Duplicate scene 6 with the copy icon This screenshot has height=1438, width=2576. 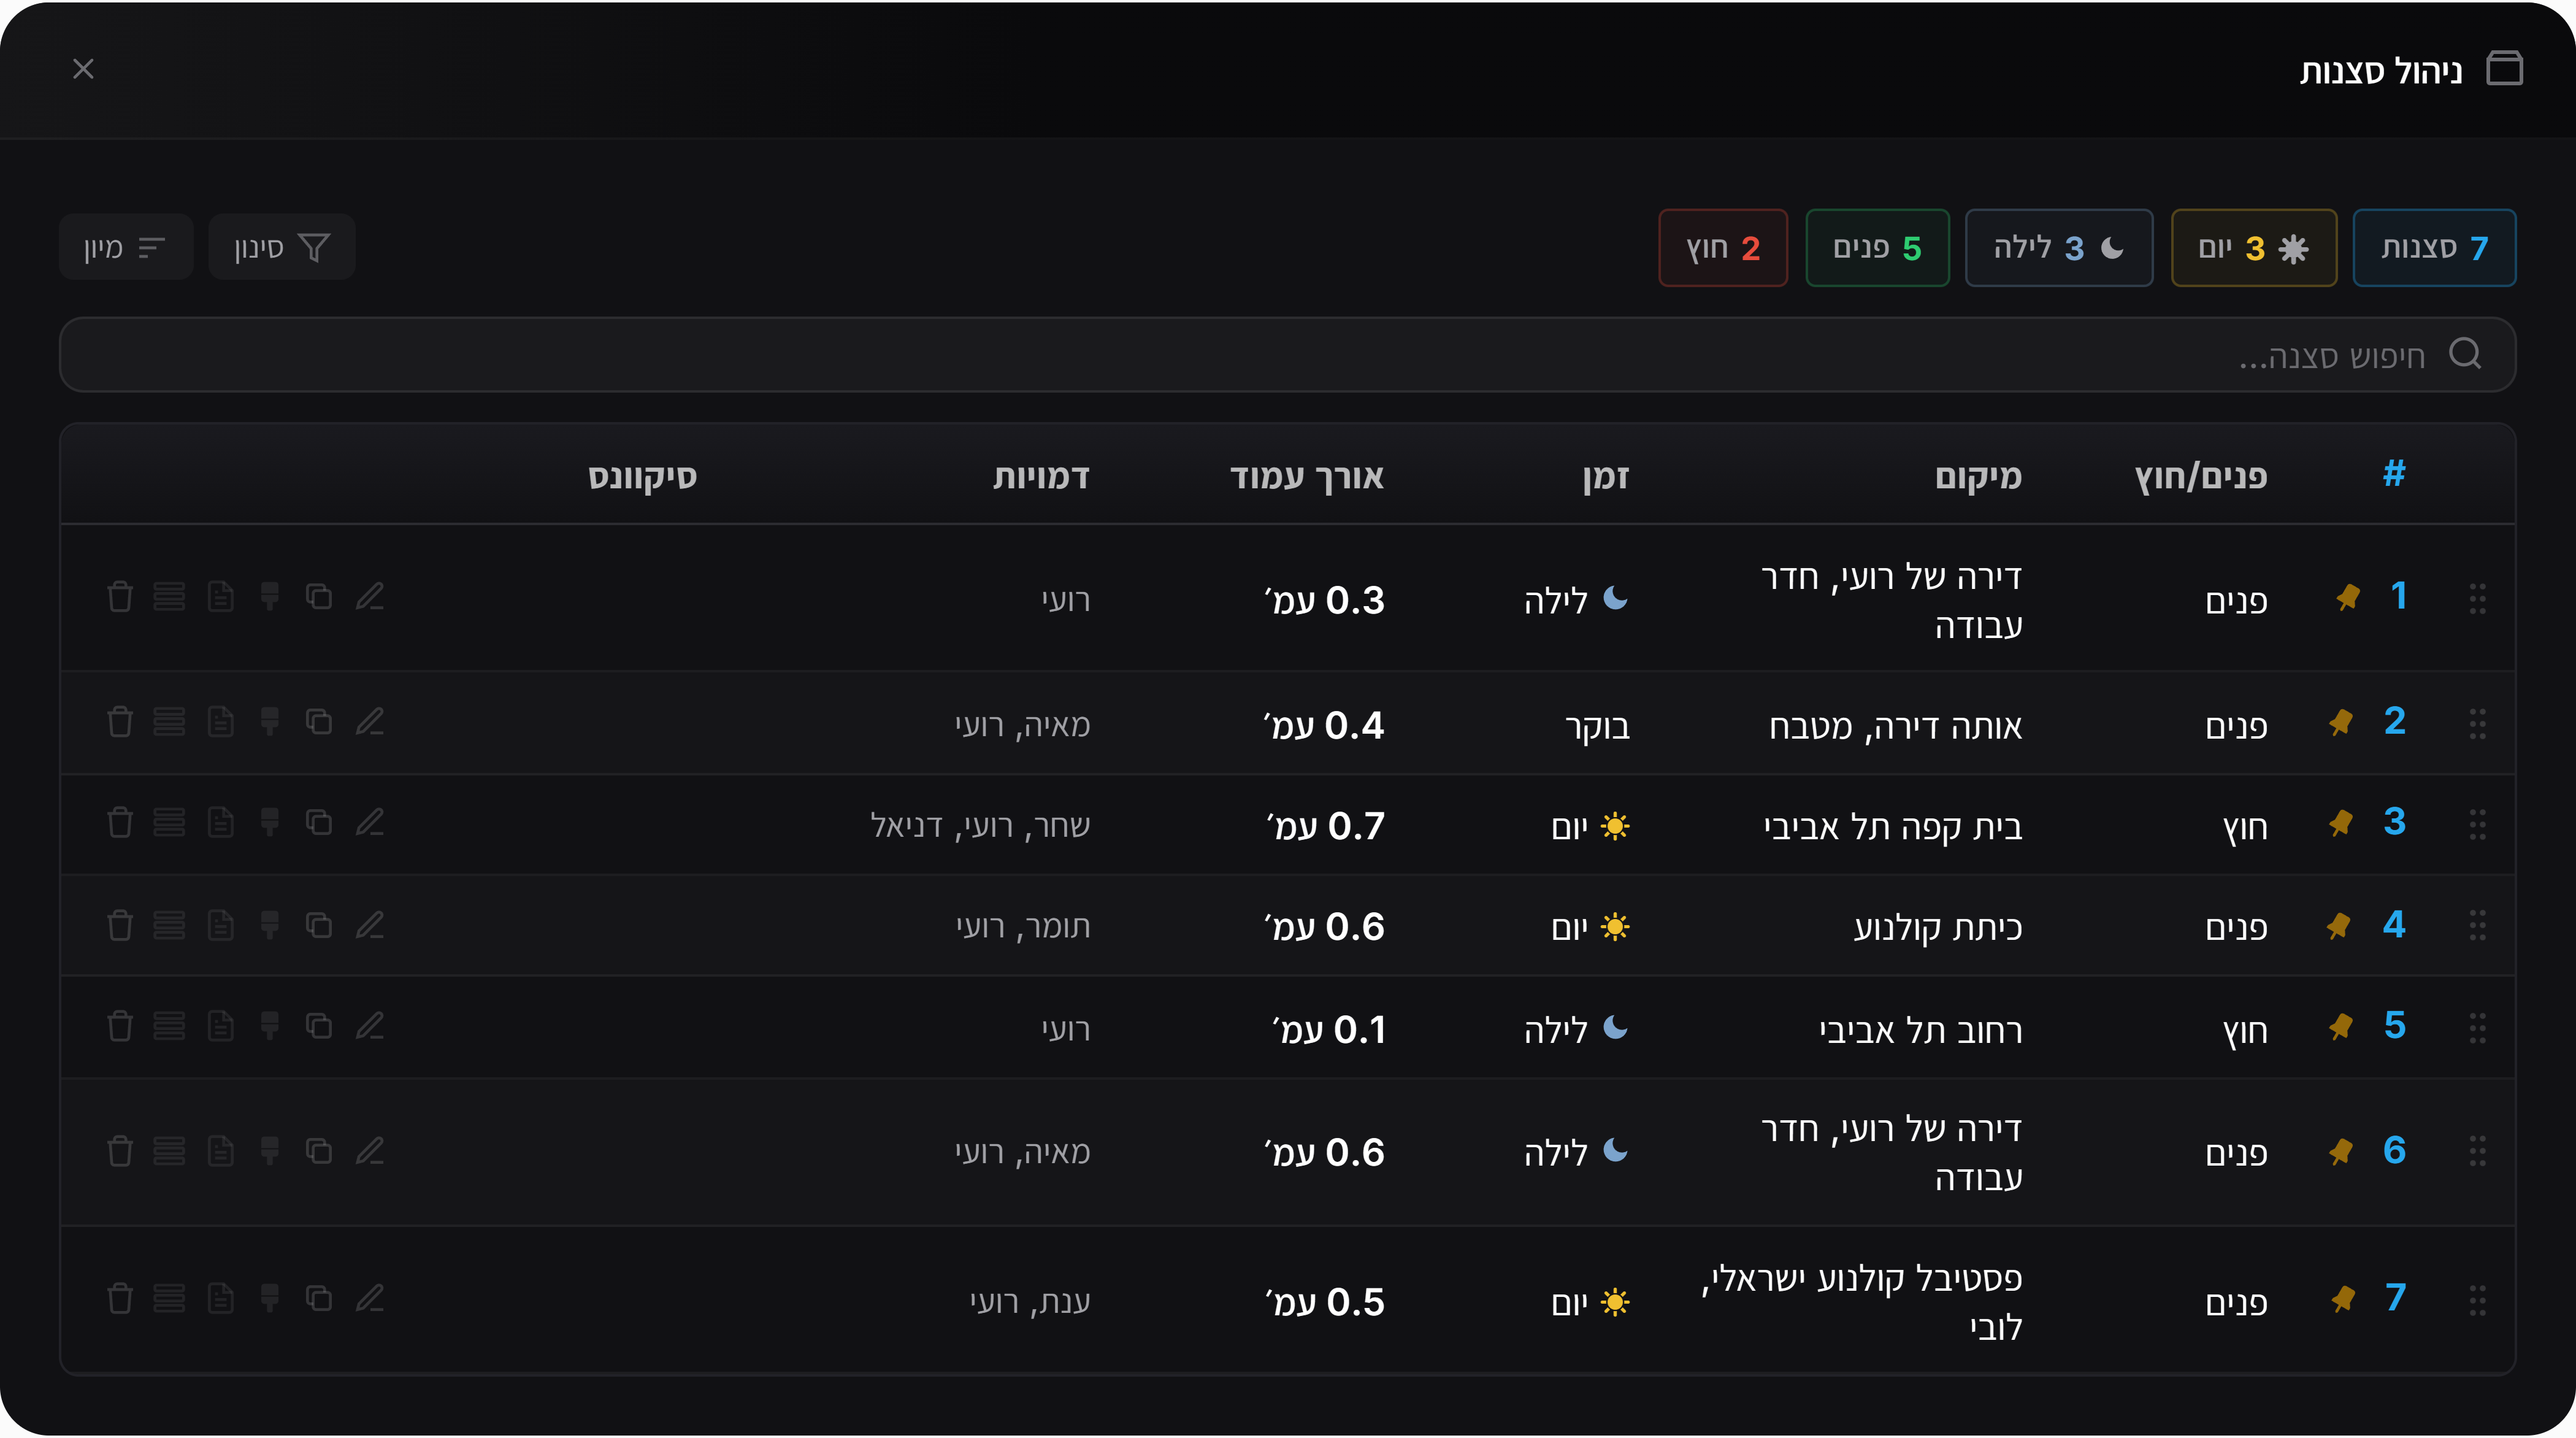(319, 1152)
